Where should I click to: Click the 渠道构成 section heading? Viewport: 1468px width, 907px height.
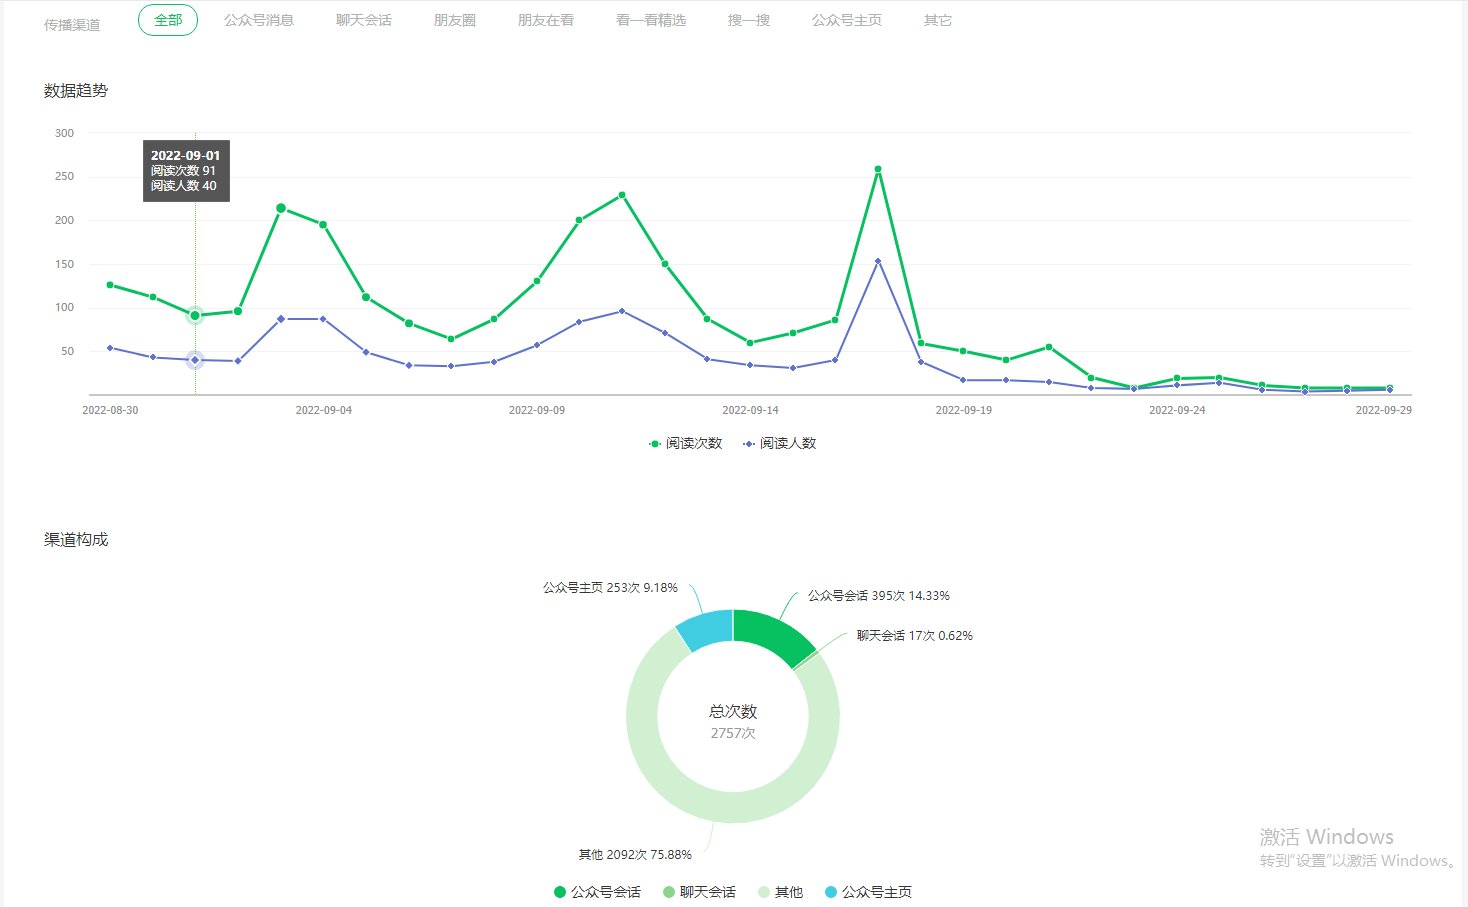(76, 540)
